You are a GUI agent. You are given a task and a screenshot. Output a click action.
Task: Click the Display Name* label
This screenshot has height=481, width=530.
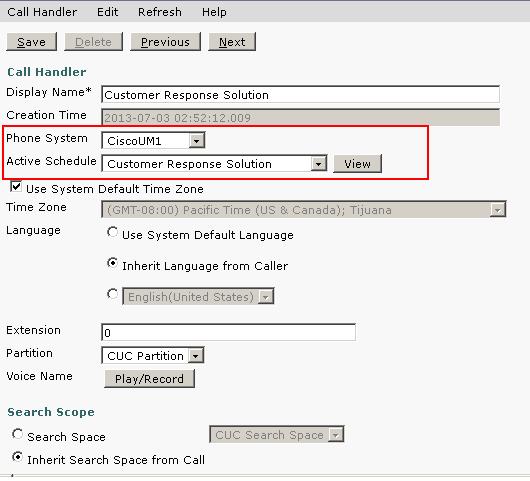pos(49,92)
